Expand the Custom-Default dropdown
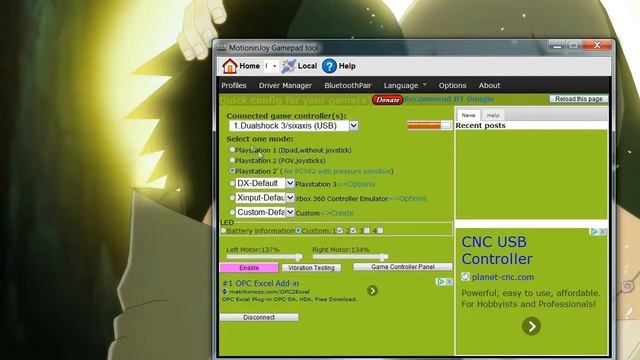 (x=290, y=212)
